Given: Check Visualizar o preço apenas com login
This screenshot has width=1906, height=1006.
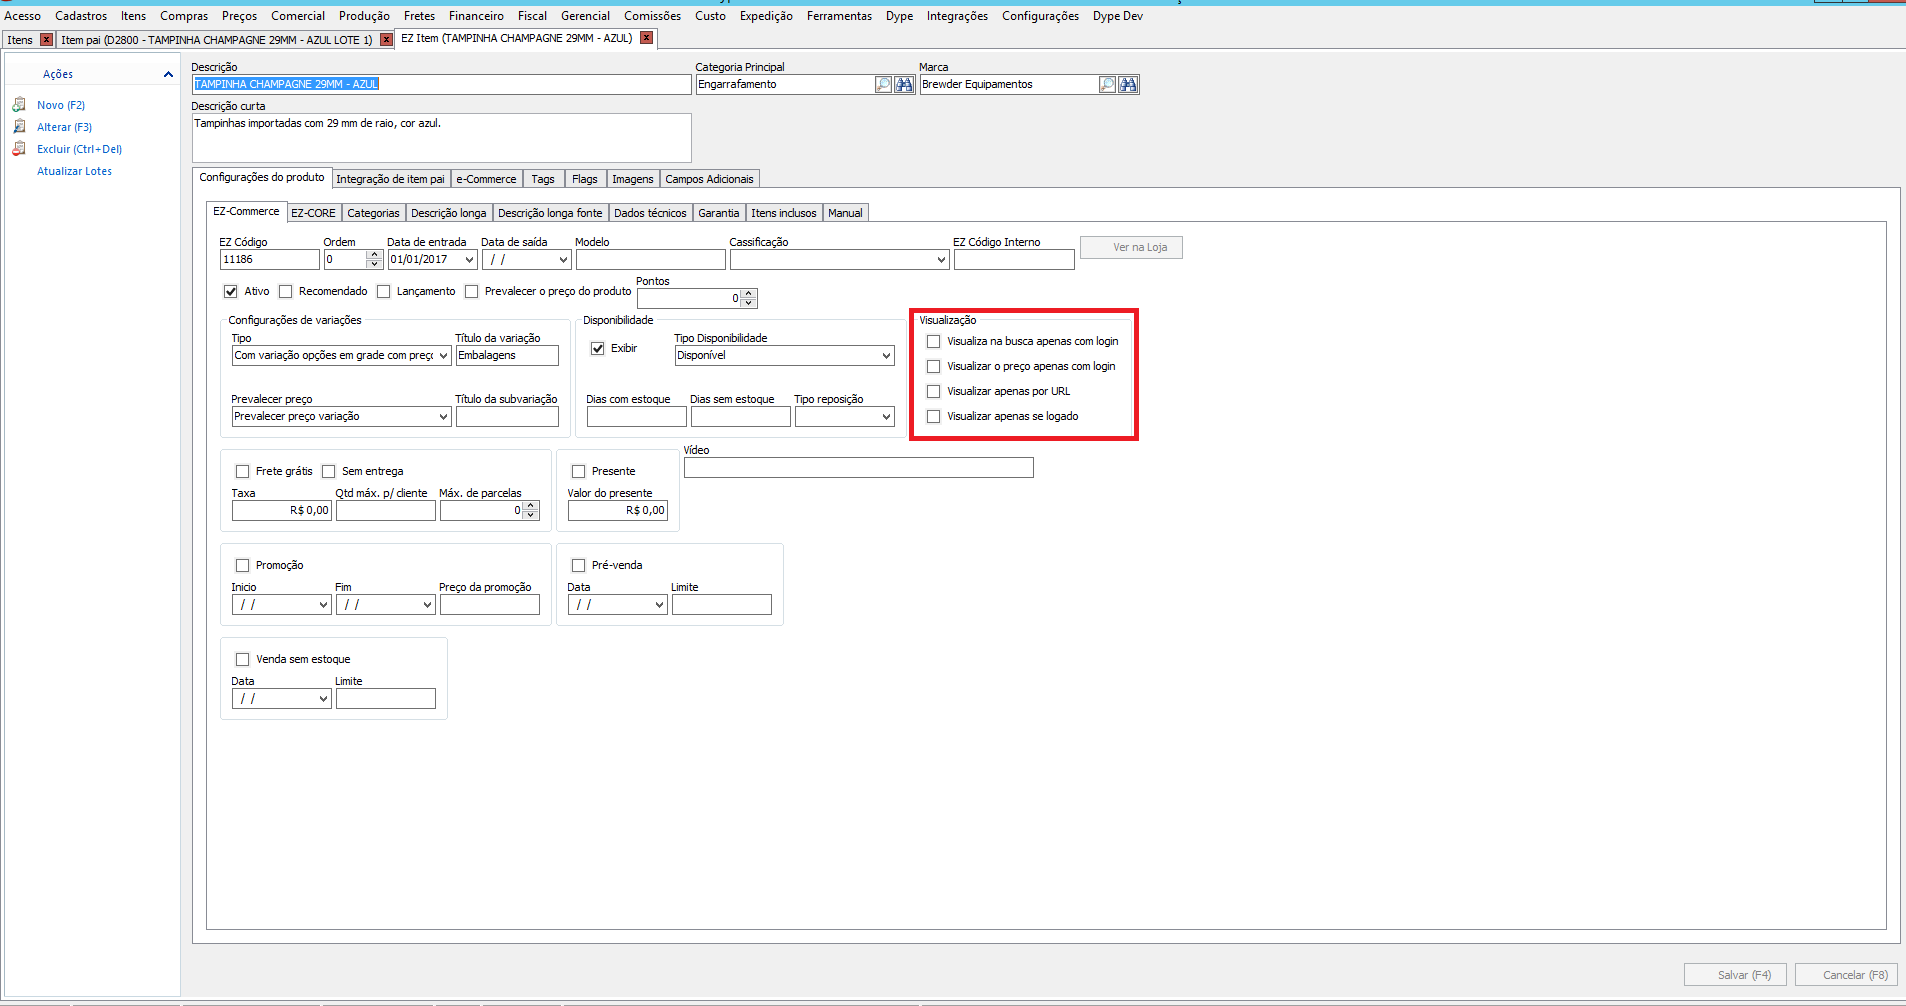Looking at the screenshot, I should (x=933, y=366).
